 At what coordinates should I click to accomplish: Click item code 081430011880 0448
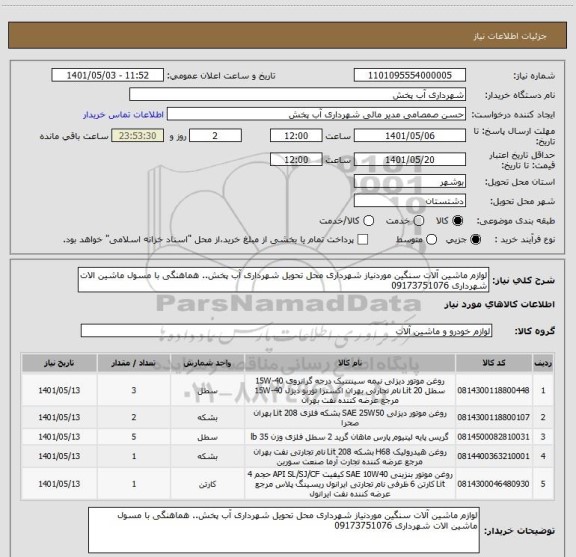tap(493, 390)
